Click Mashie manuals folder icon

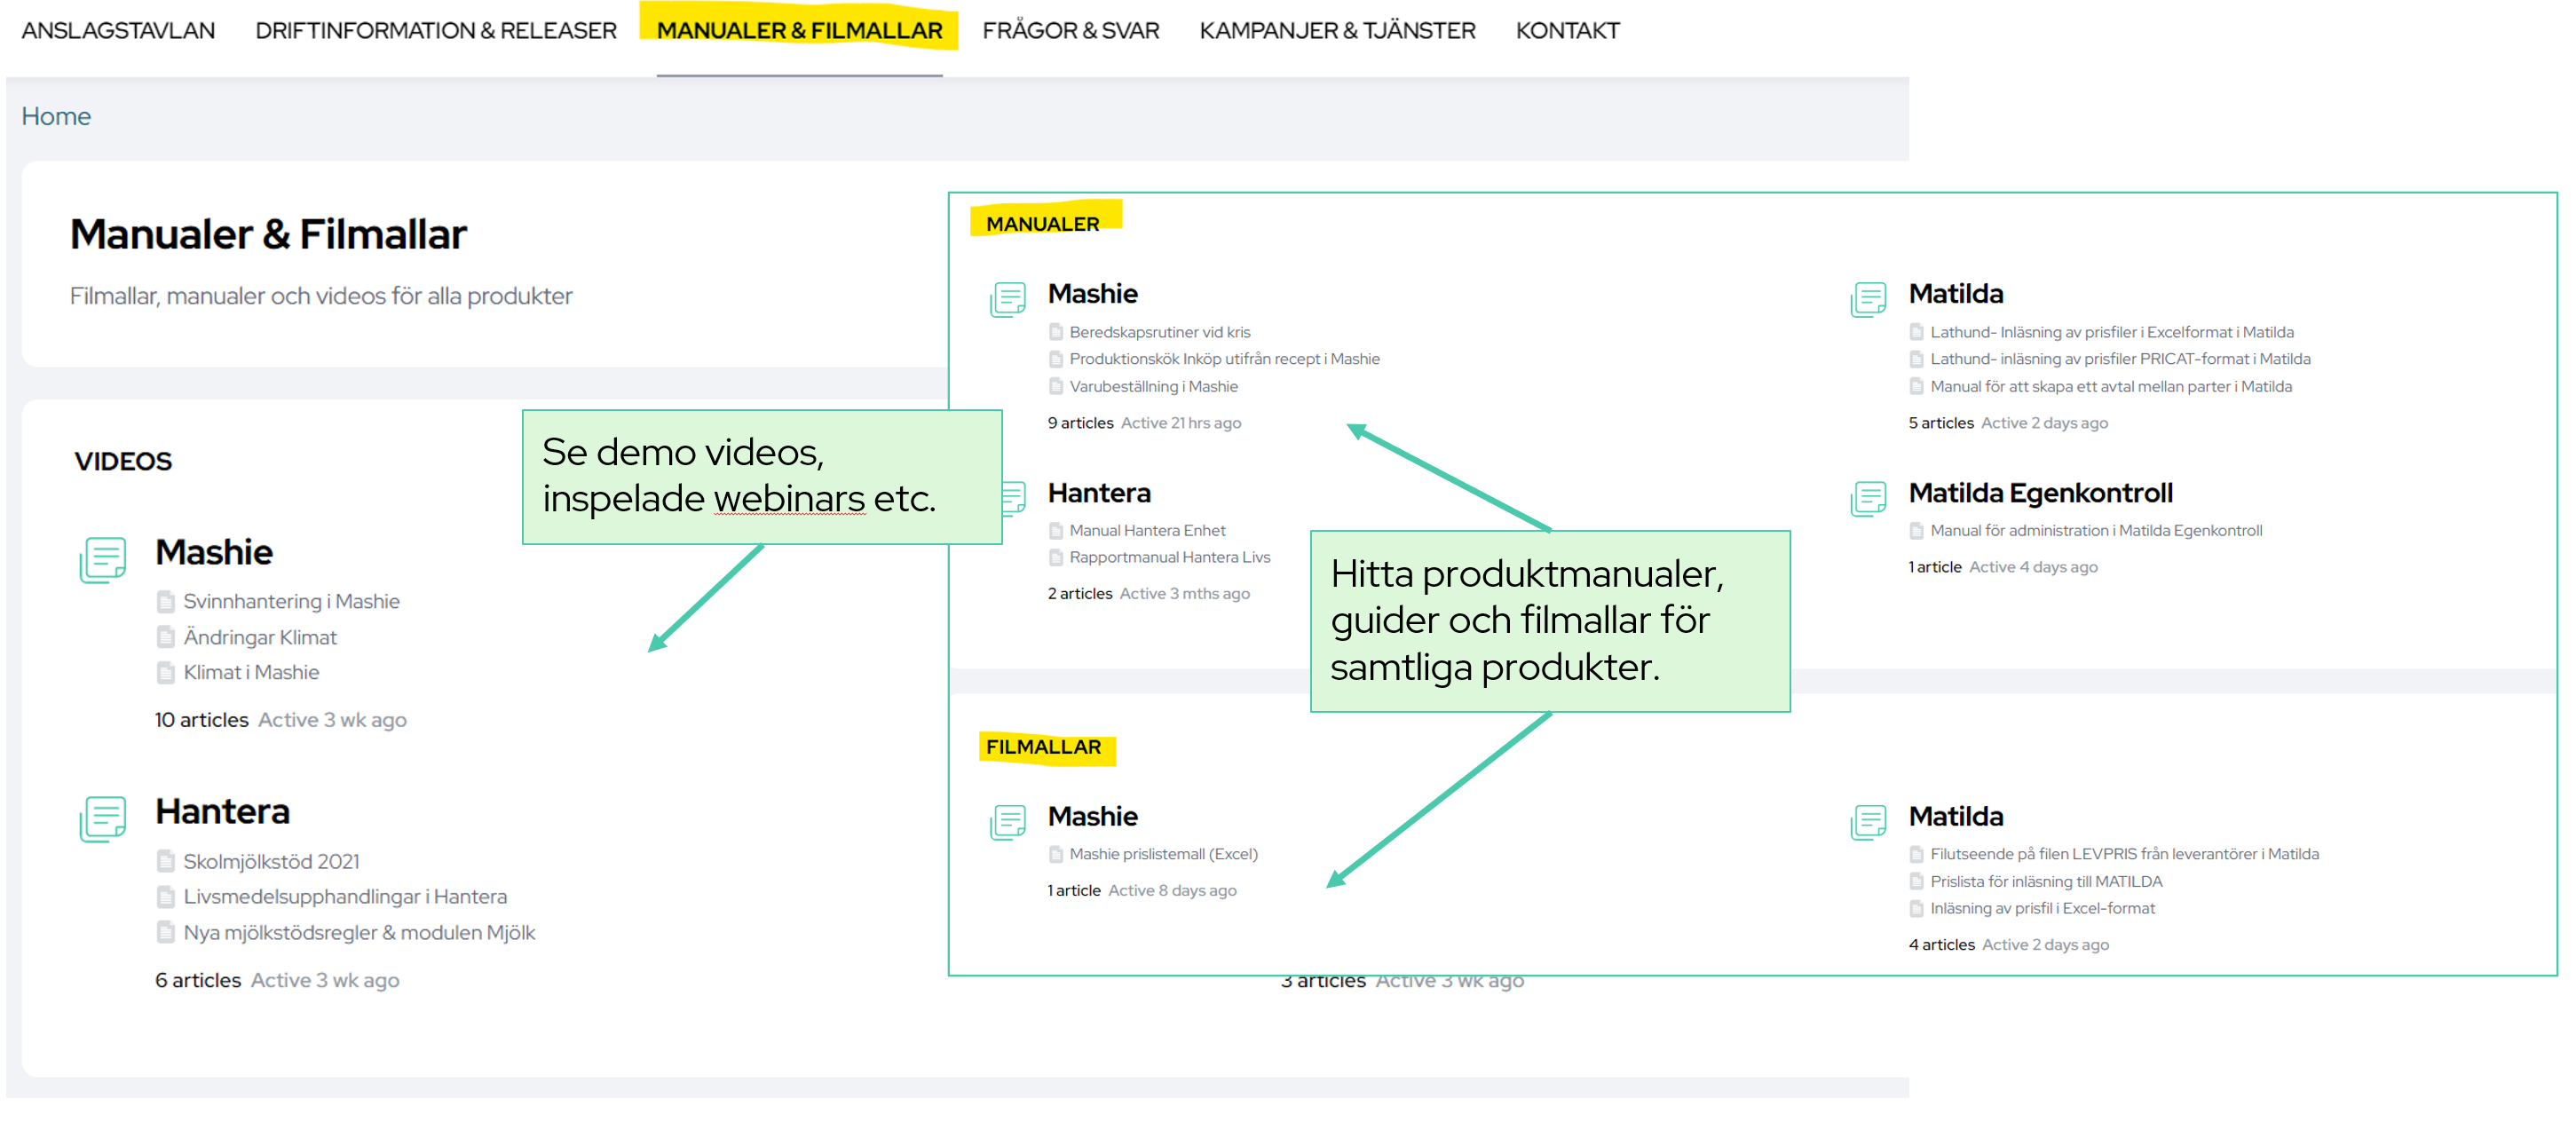pyautogui.click(x=1008, y=299)
